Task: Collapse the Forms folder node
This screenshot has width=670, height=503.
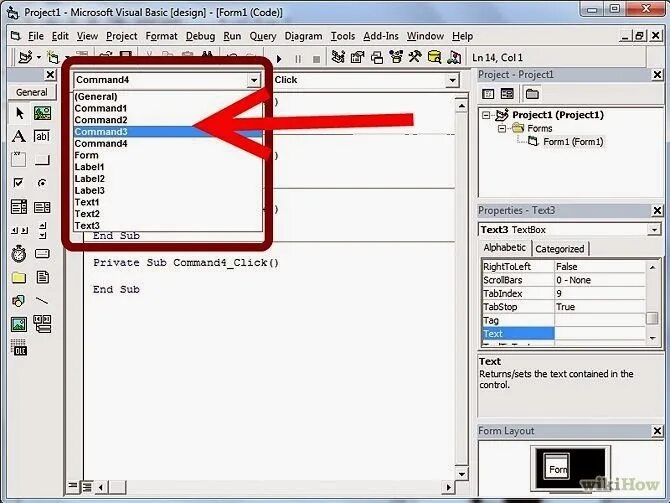Action: click(502, 128)
